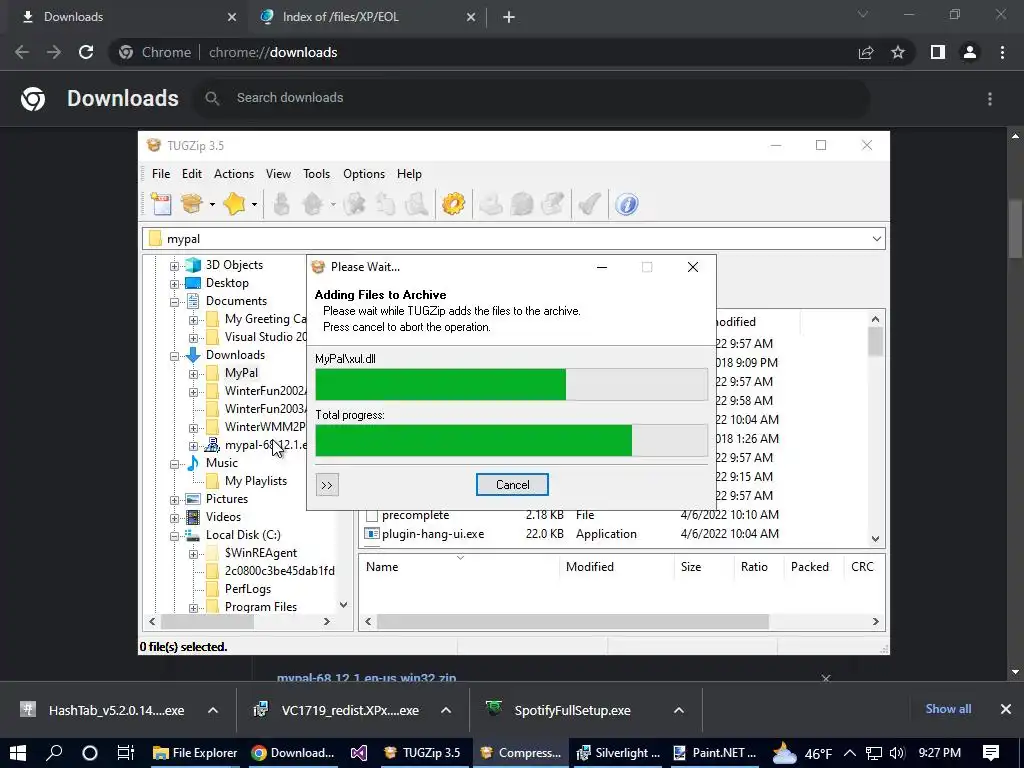Open Chrome three-dot main menu
1024x768 pixels.
(x=1002, y=52)
